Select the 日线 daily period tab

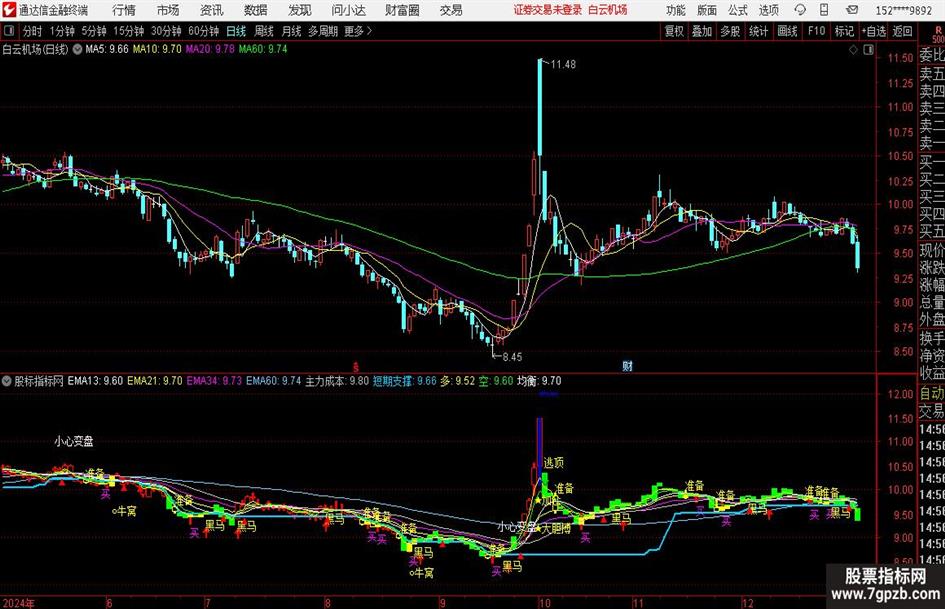point(236,31)
